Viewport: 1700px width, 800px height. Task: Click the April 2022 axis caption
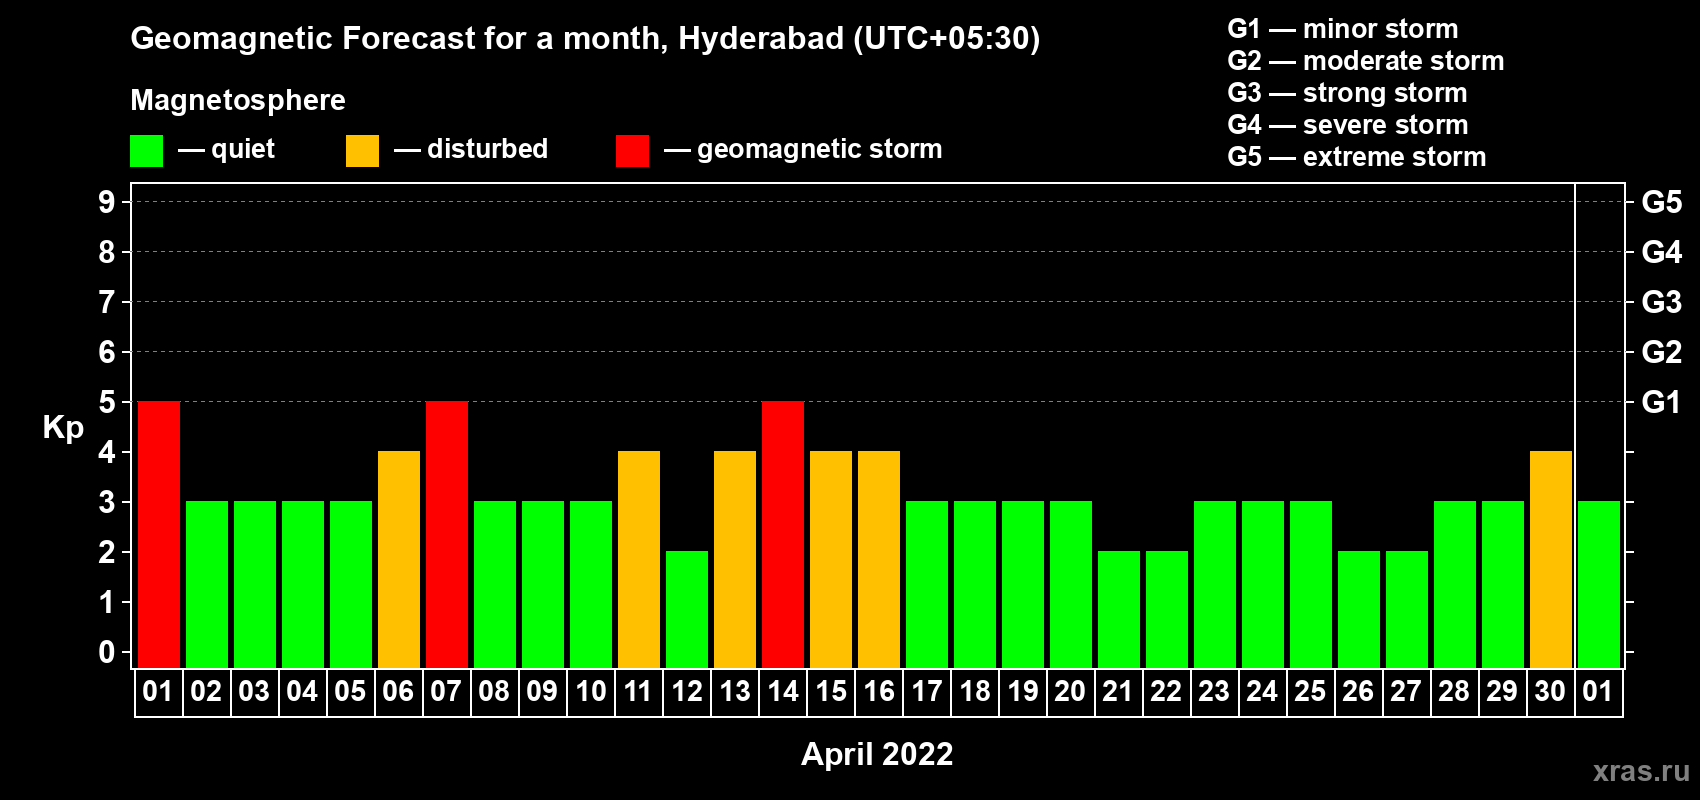877,754
